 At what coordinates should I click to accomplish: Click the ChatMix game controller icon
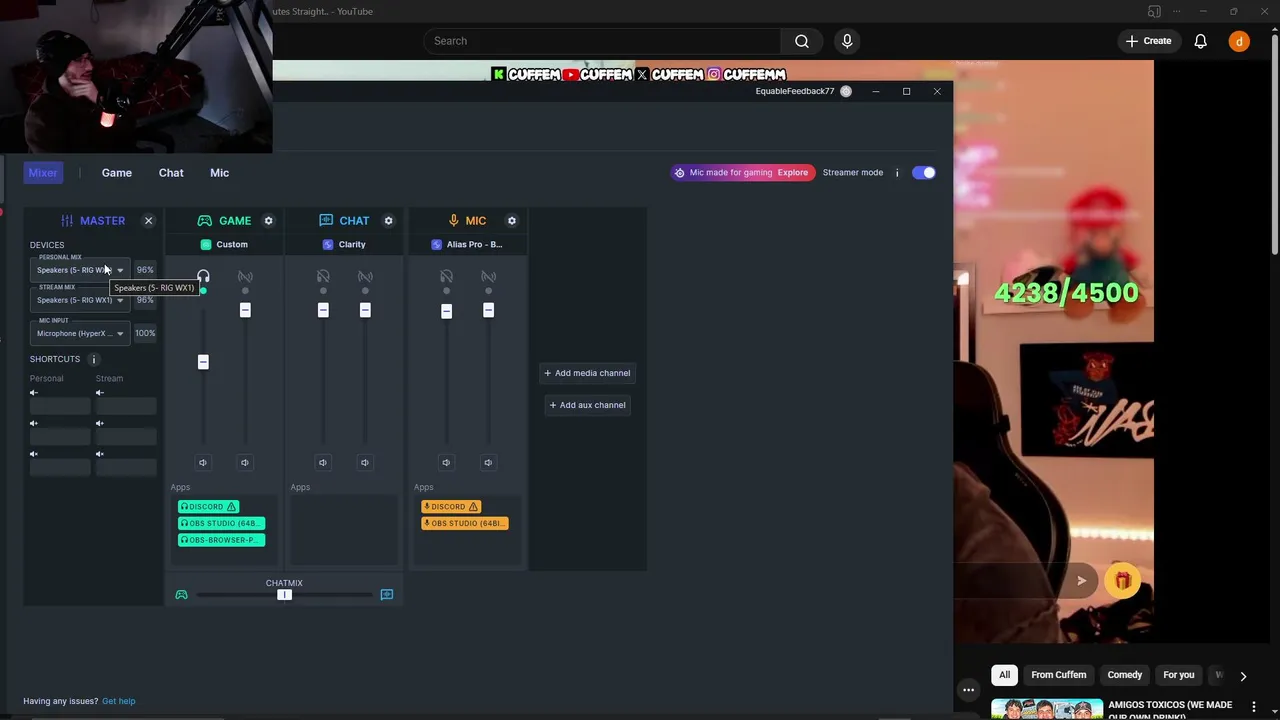pyautogui.click(x=181, y=595)
